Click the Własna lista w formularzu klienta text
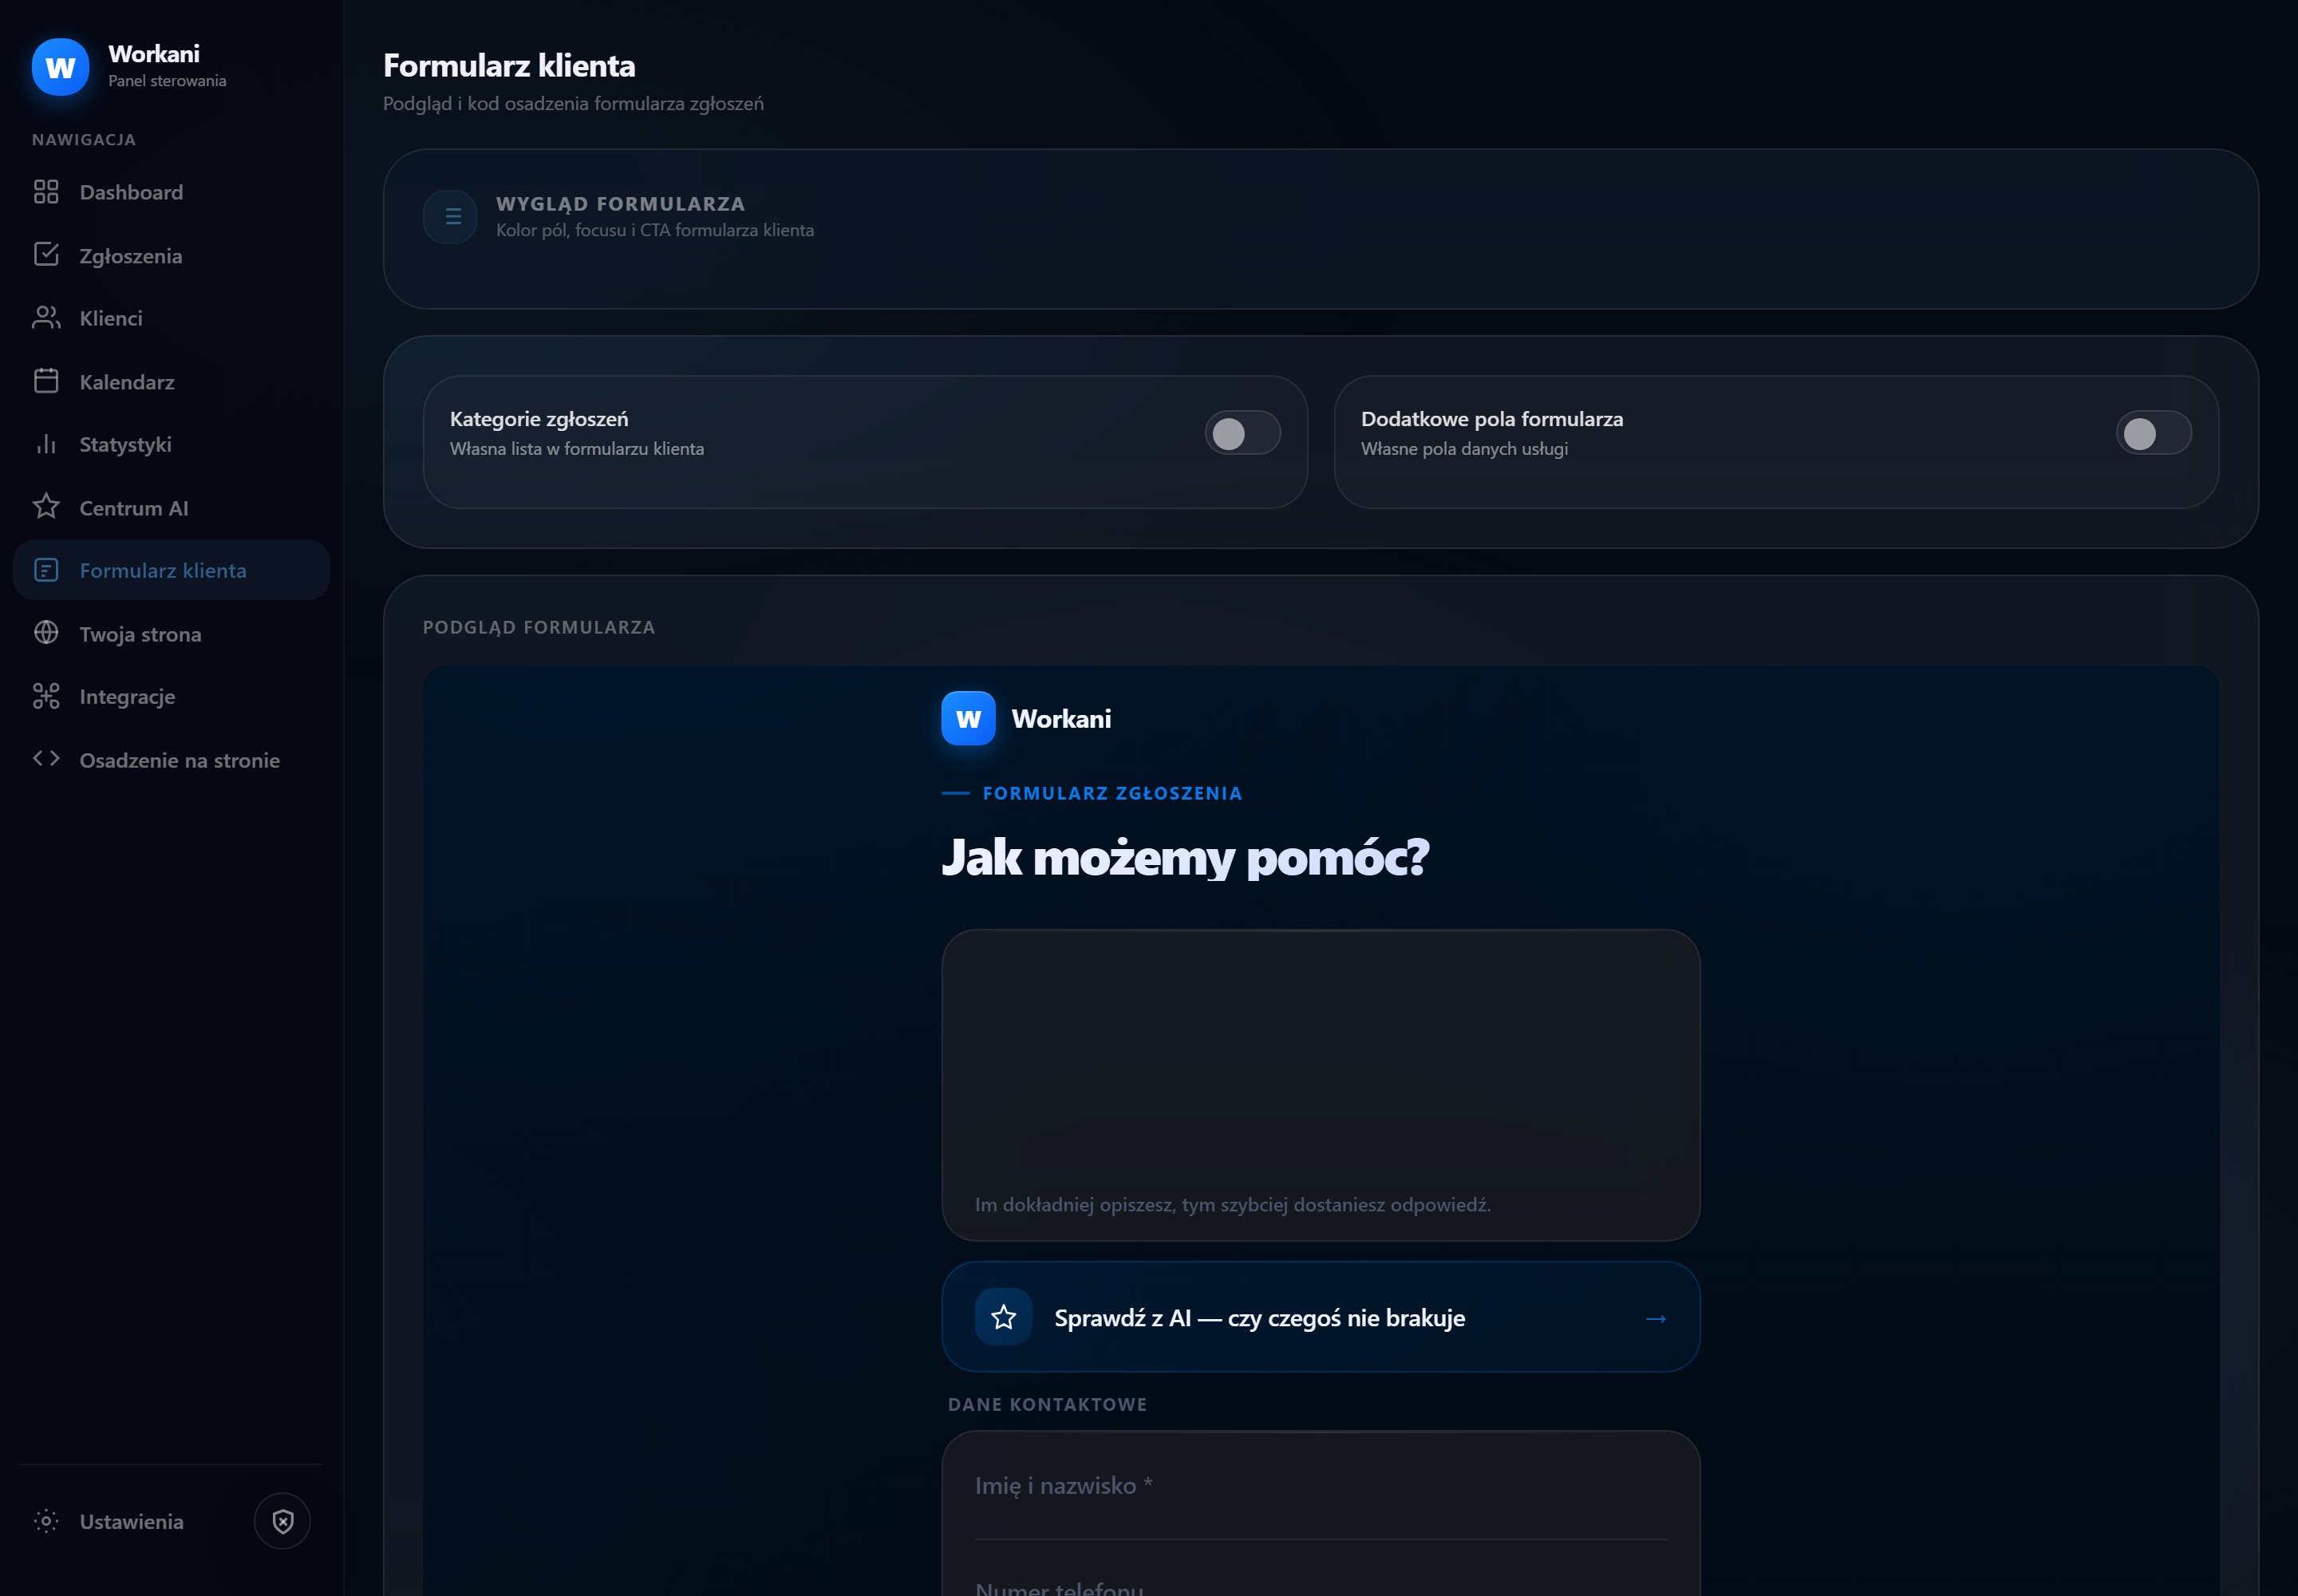The image size is (2298, 1596). [577, 449]
